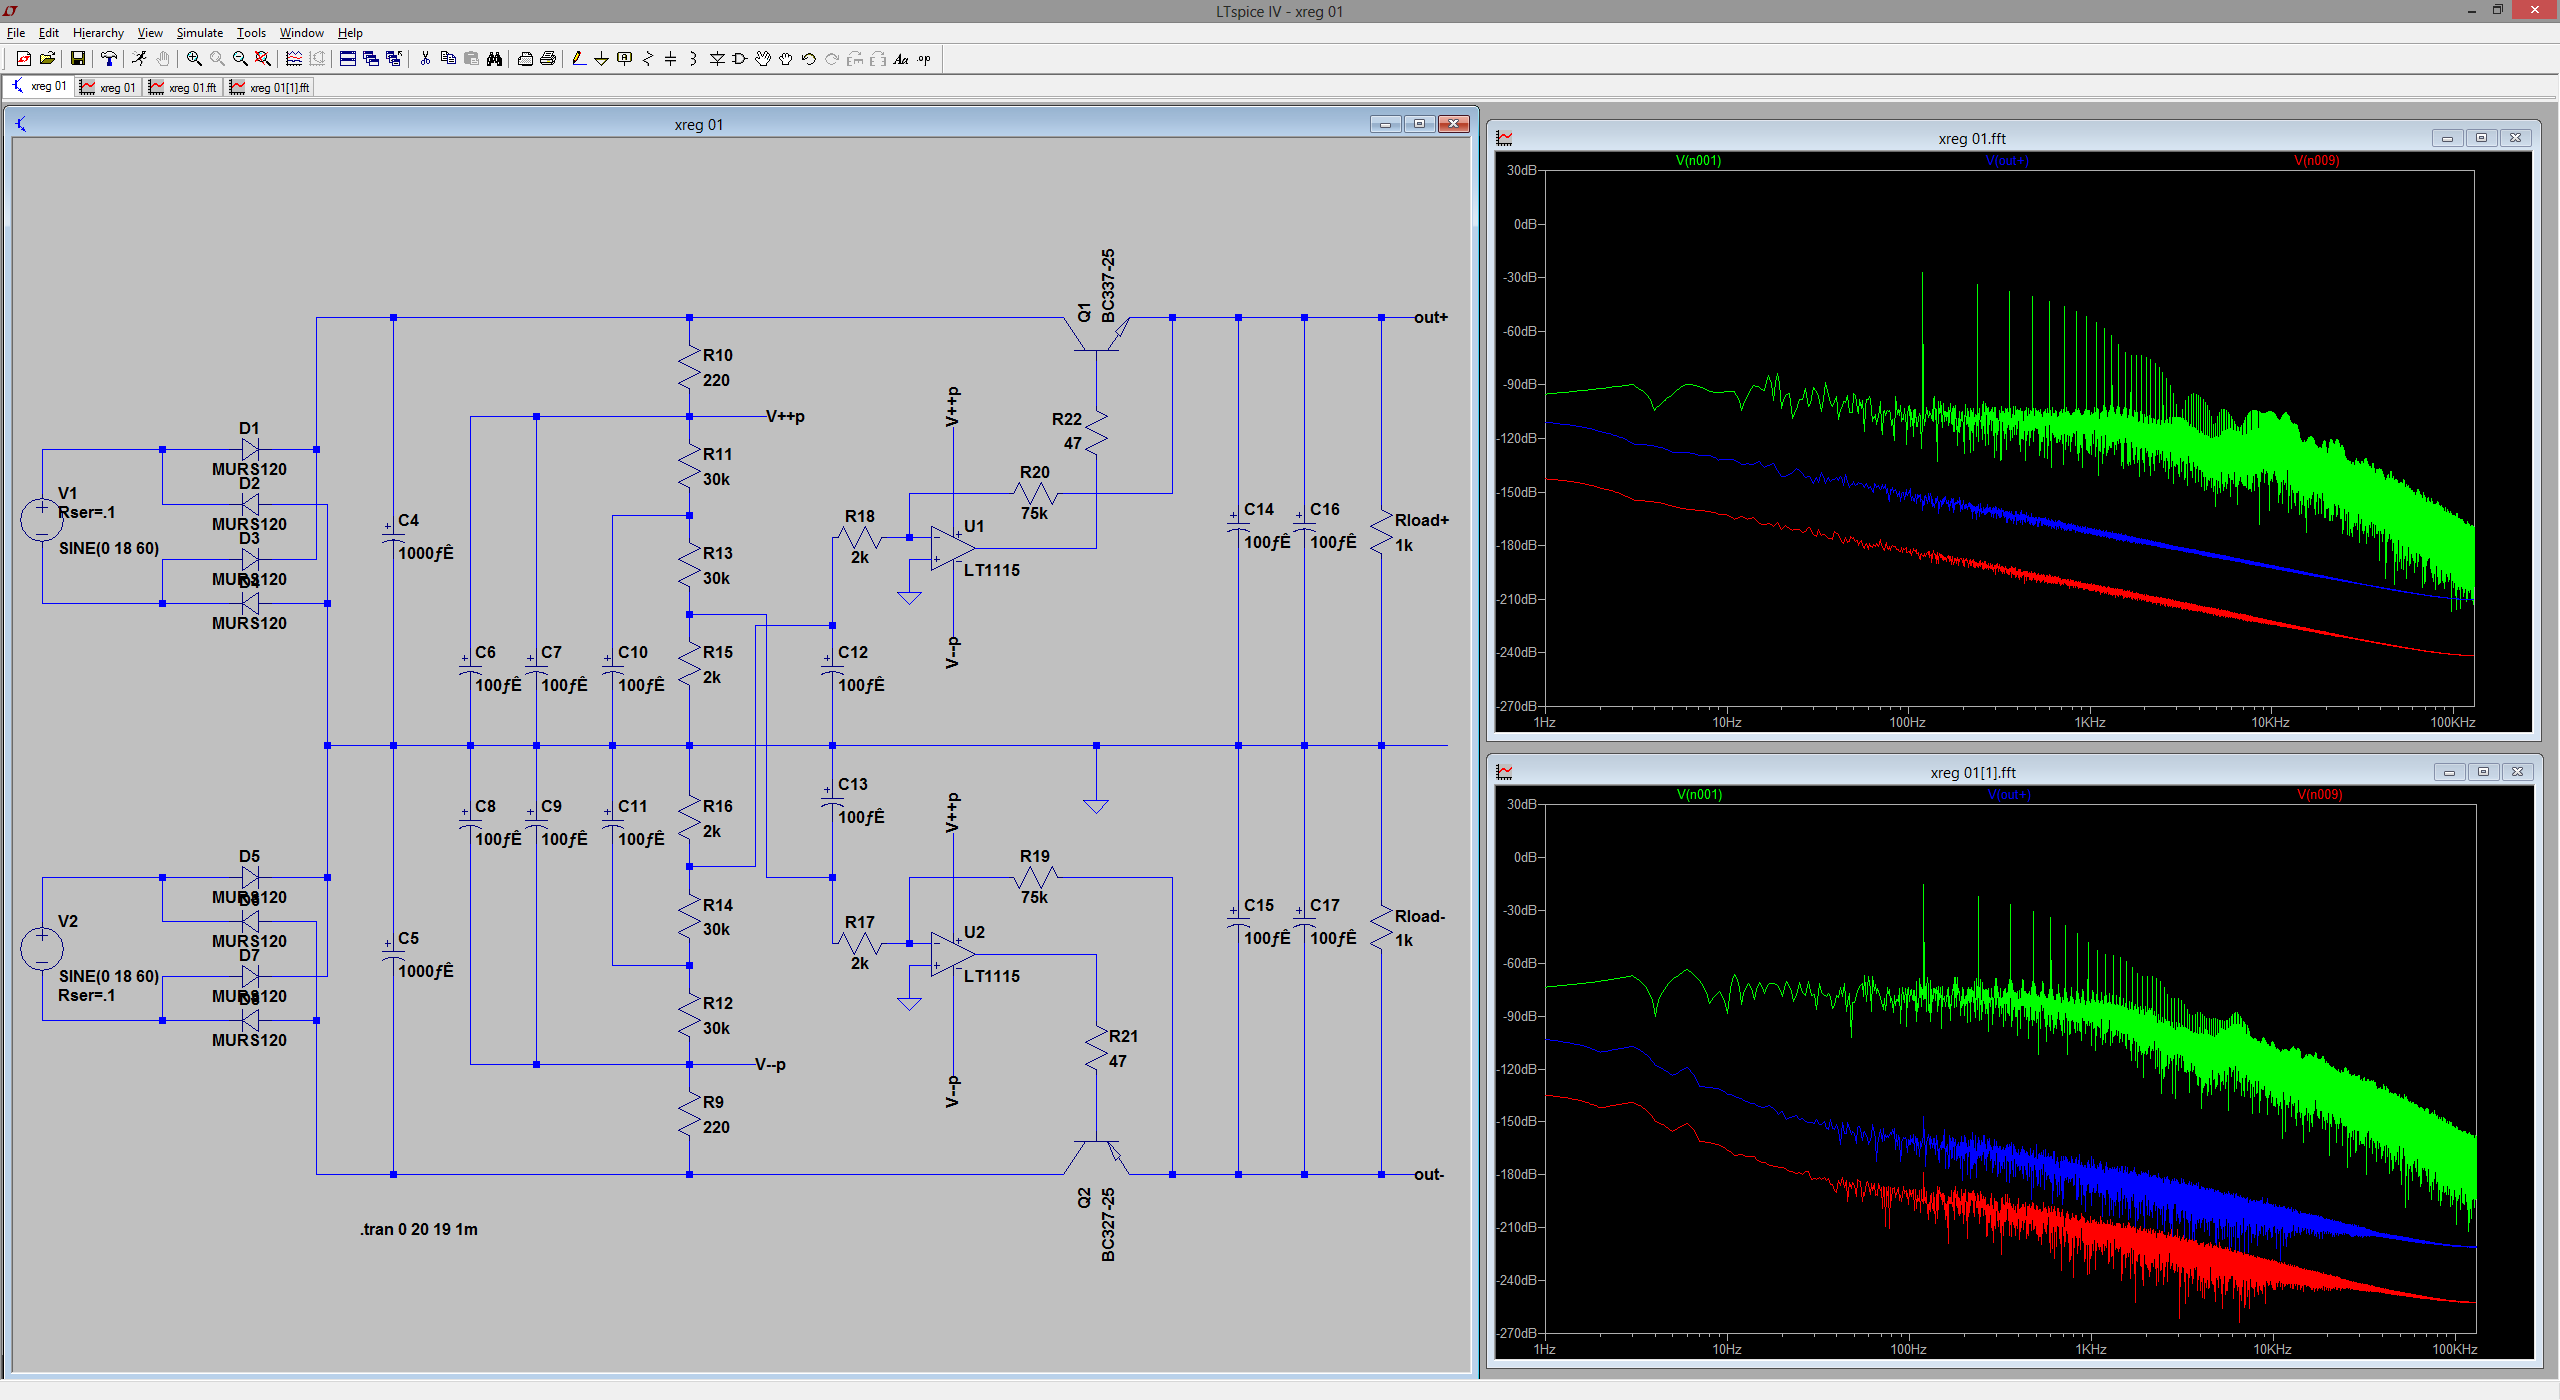2560x1400 pixels.
Task: Click the Zoom Out magnifier icon
Action: click(240, 59)
